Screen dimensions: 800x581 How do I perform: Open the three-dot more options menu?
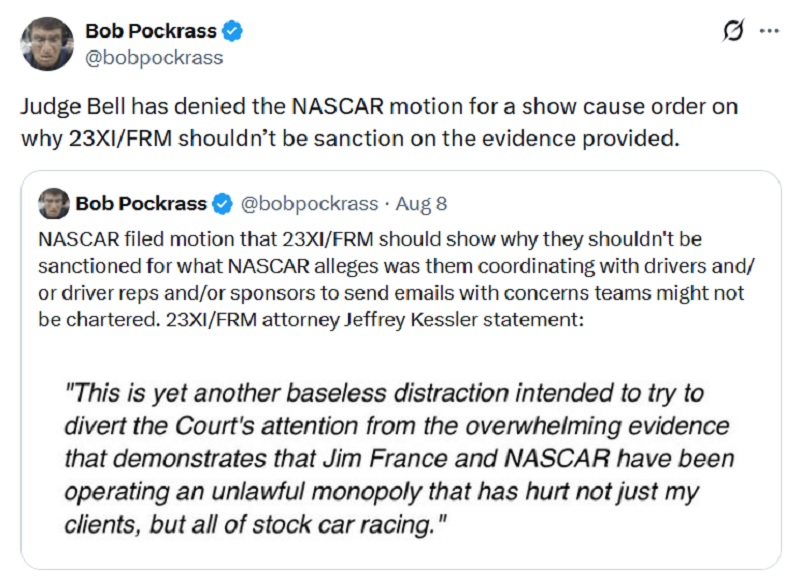tap(769, 31)
